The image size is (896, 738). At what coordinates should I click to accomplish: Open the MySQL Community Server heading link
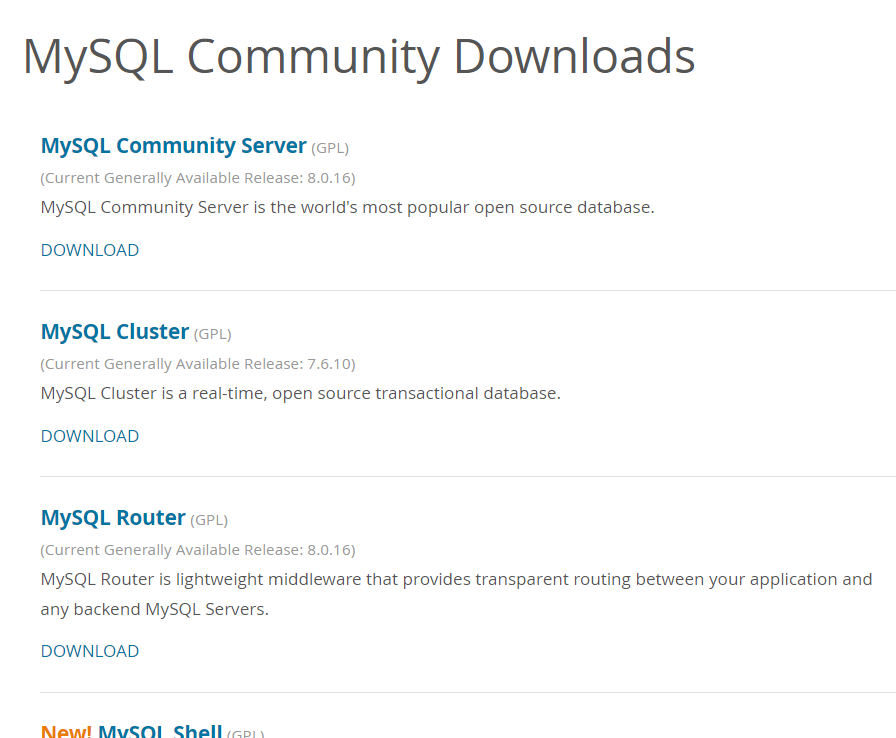pyautogui.click(x=174, y=146)
